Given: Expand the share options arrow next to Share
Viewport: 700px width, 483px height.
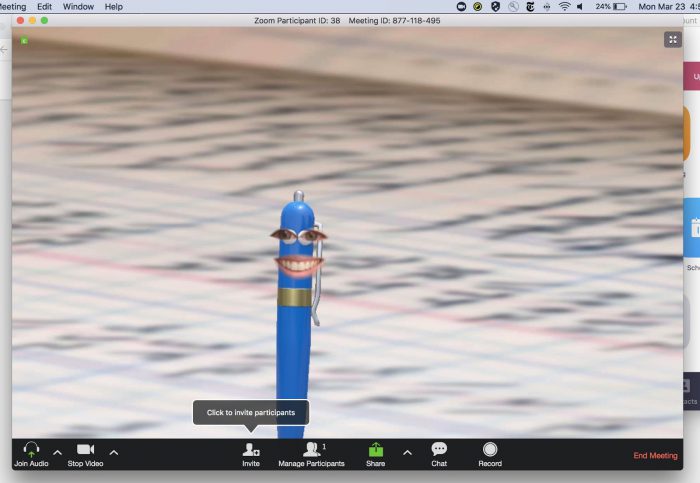Looking at the screenshot, I should coord(407,453).
